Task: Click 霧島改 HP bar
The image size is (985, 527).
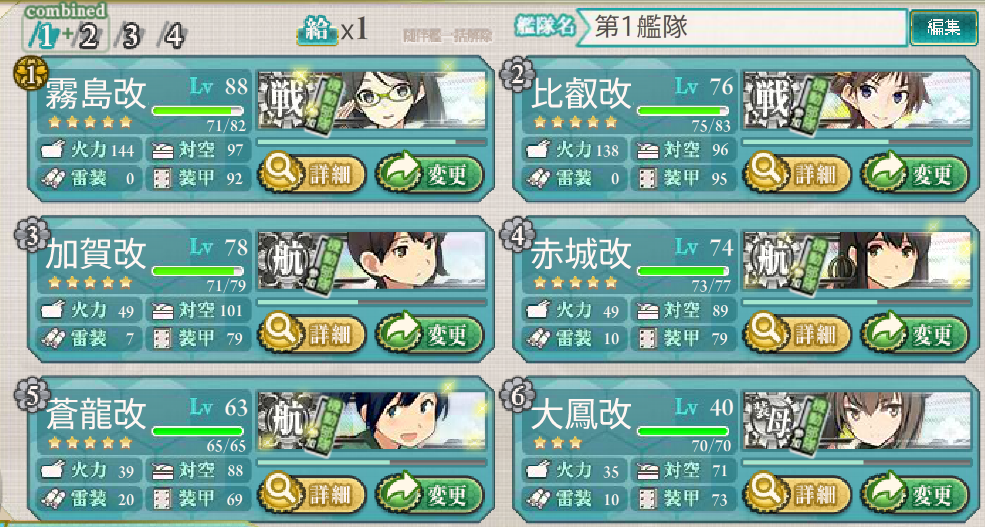Action: coord(197,111)
